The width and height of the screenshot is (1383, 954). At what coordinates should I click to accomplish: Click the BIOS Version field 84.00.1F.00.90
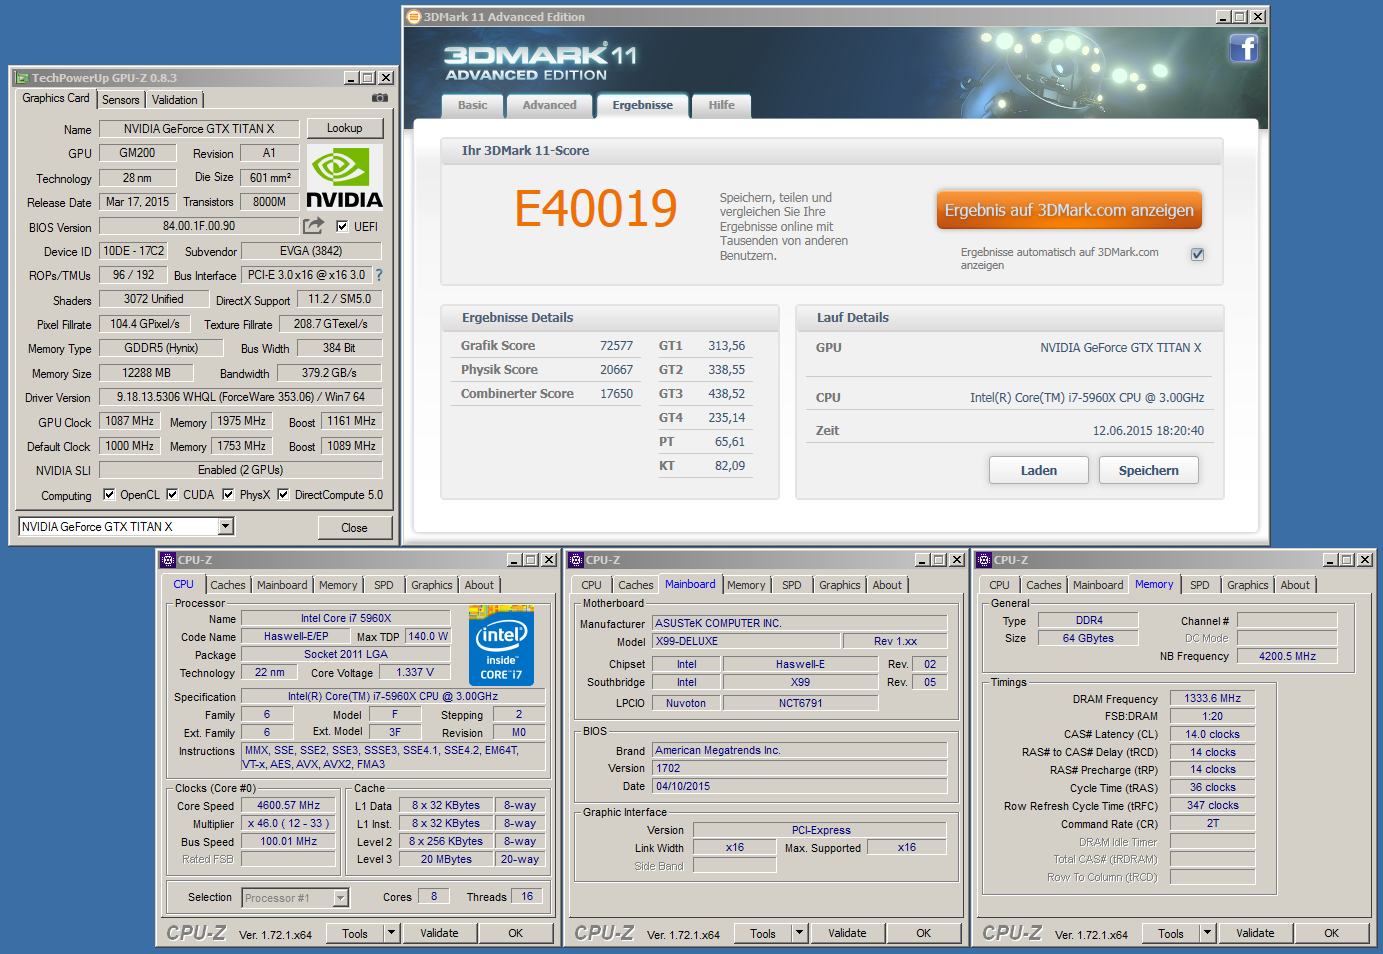pyautogui.click(x=199, y=227)
